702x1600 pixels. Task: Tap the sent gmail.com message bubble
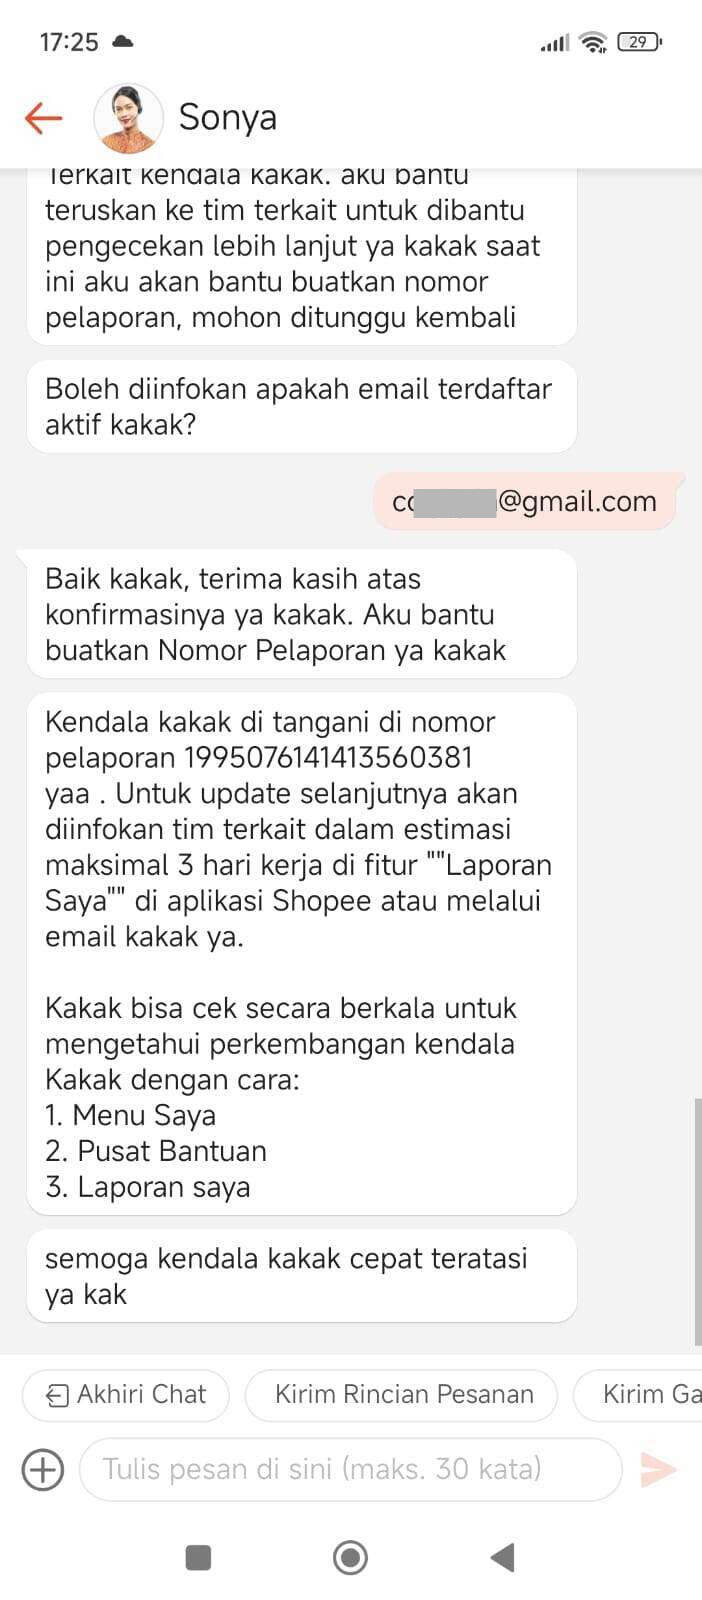pos(525,501)
